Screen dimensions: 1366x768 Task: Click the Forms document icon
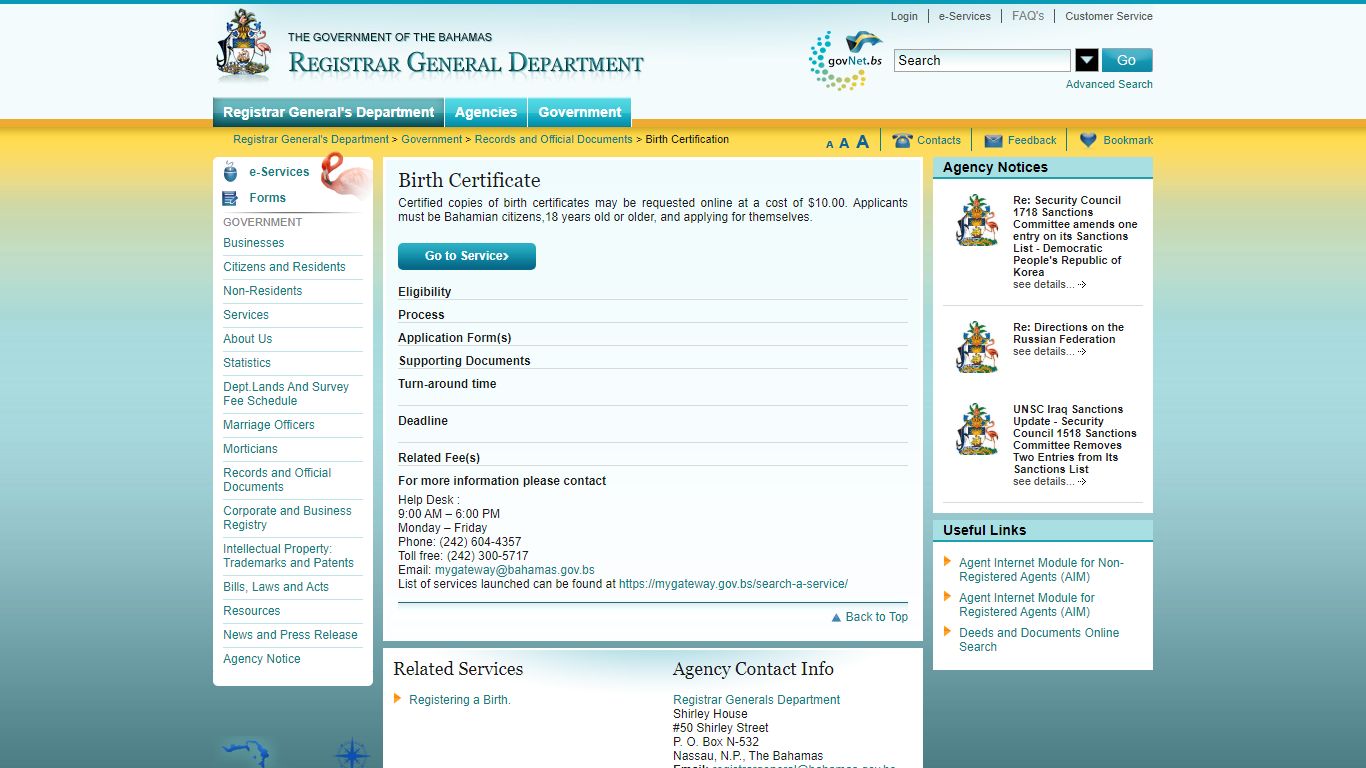[231, 198]
